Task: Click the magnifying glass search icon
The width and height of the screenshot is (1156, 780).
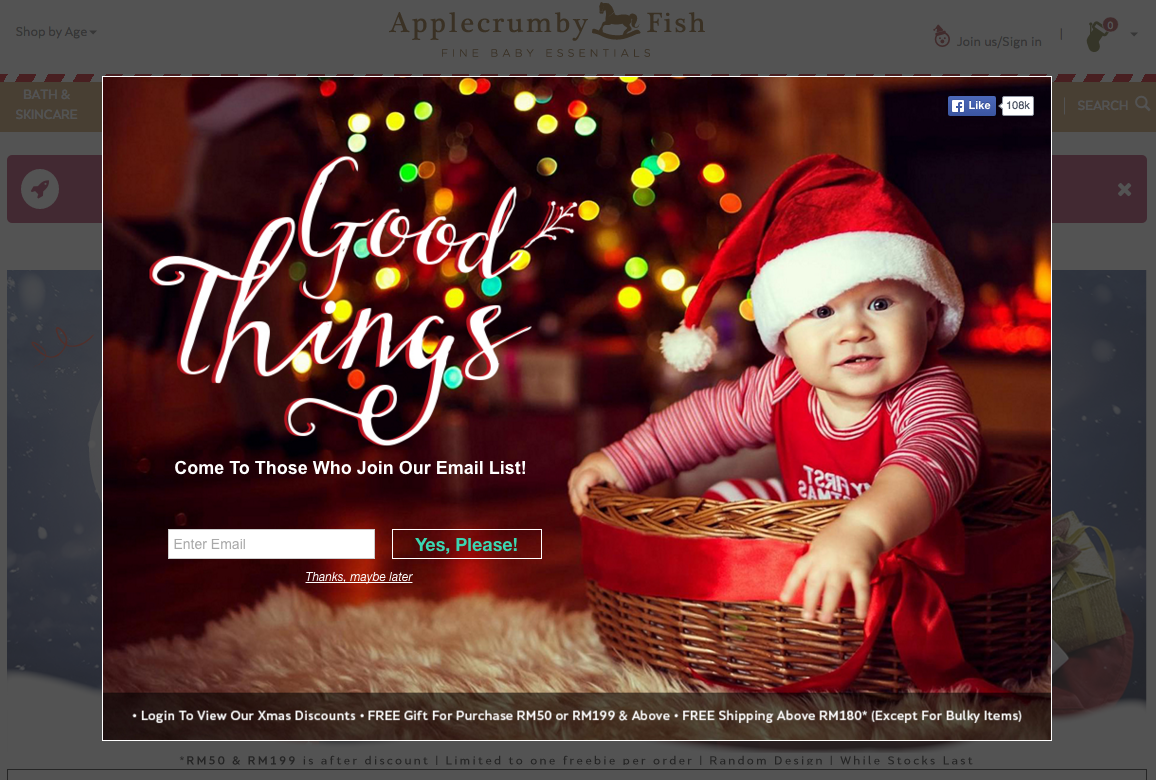Action: pos(1142,104)
